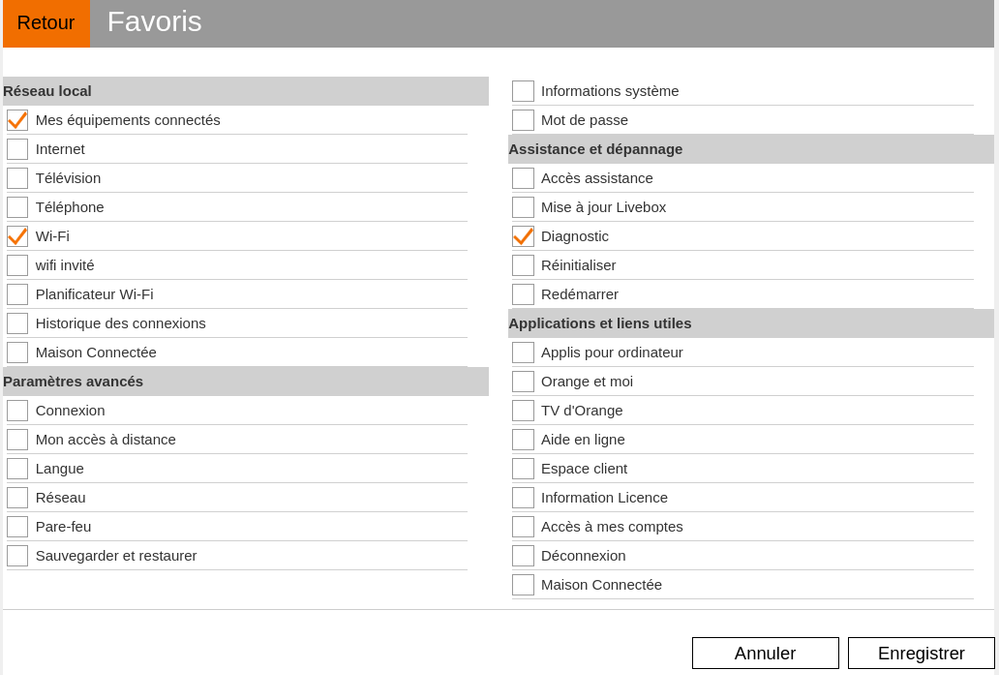Viewport: 999px width, 675px height.
Task: Uncheck the Diagnostic favorite
Action: pos(523,236)
